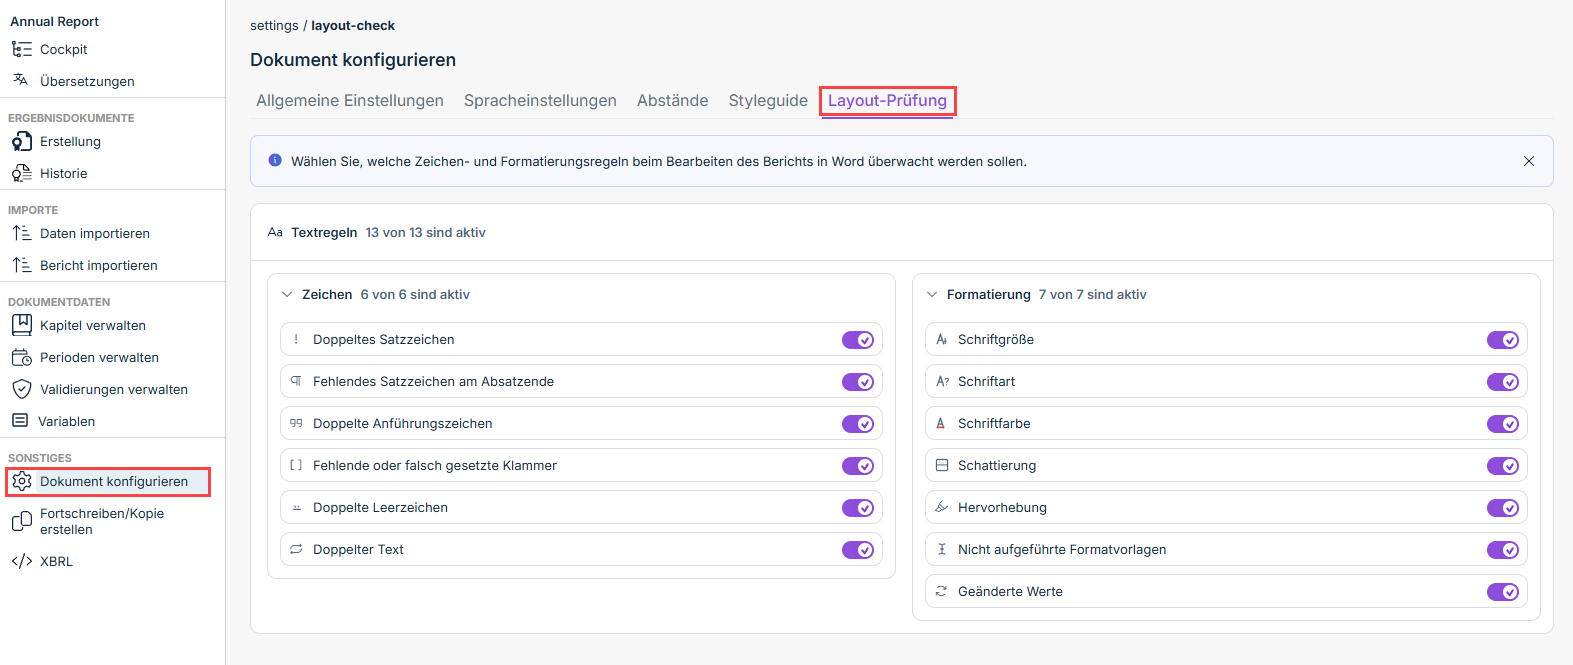Click the Variablen icon

click(x=20, y=421)
